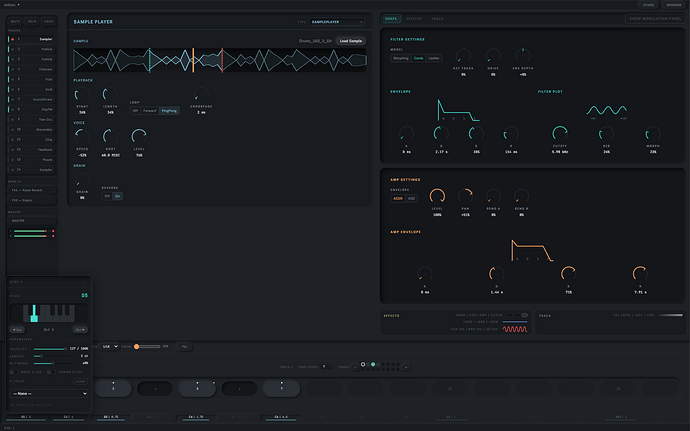Click the Res knob
This screenshot has height=431, width=690.
pos(606,133)
